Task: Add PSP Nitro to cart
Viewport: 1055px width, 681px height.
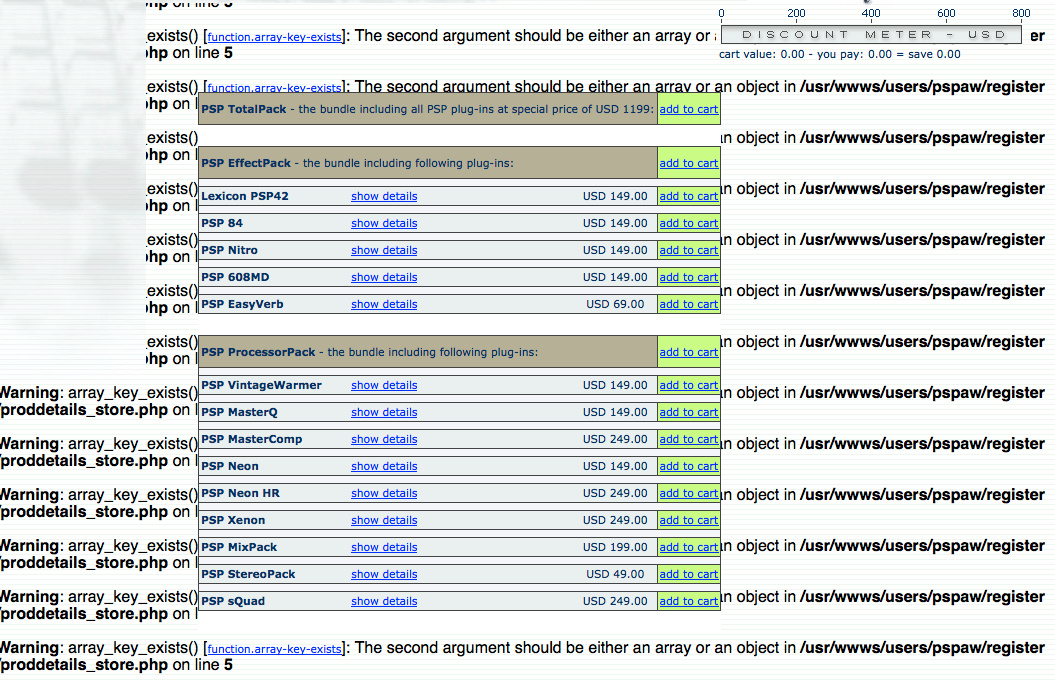Action: tap(688, 250)
